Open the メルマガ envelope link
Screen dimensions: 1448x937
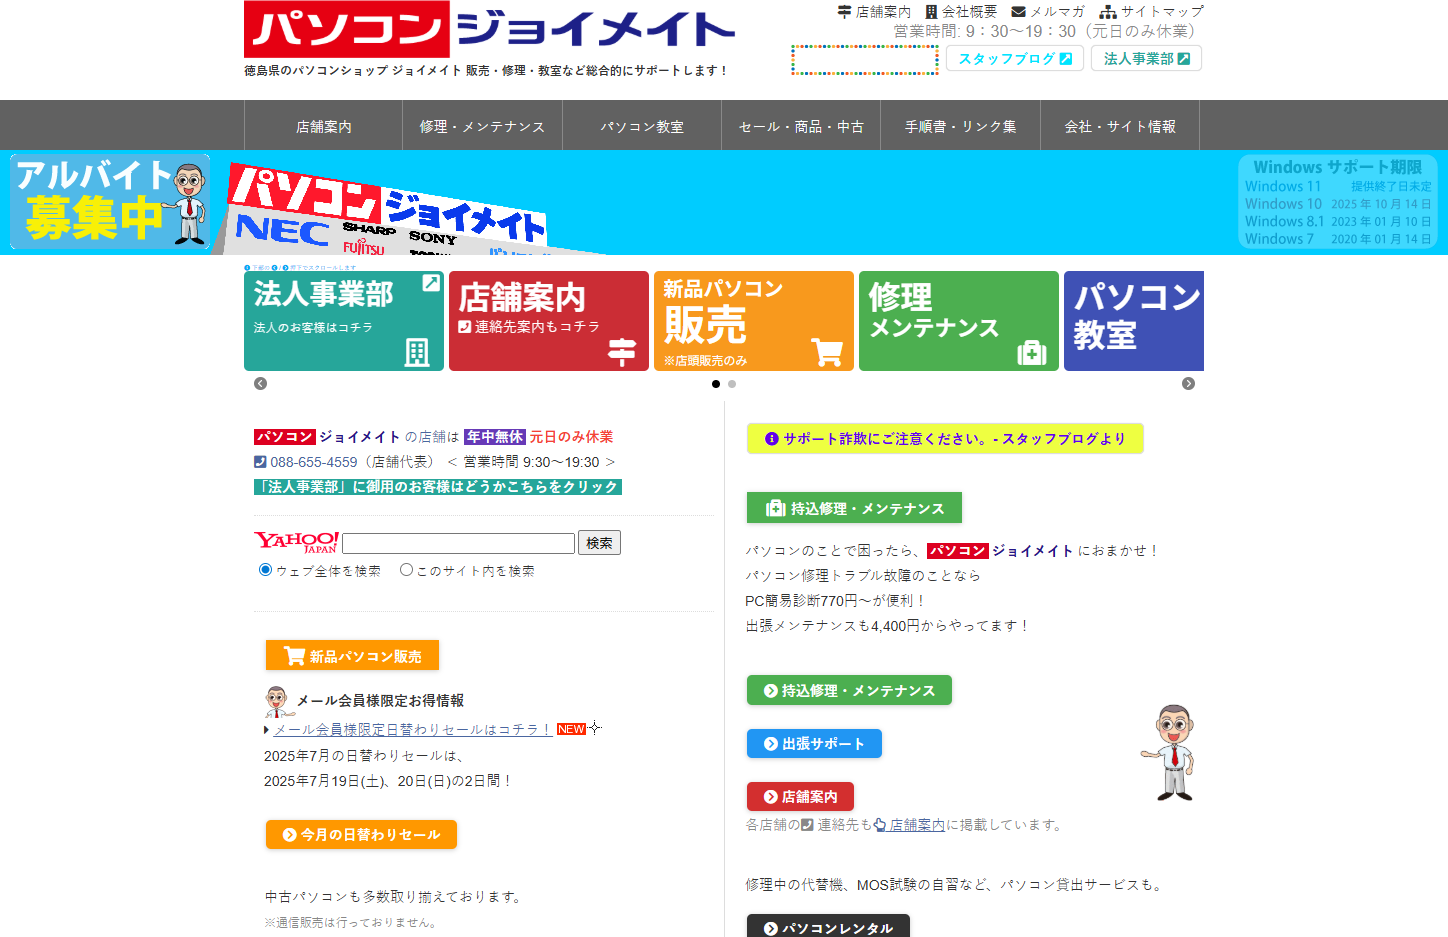tap(1048, 12)
